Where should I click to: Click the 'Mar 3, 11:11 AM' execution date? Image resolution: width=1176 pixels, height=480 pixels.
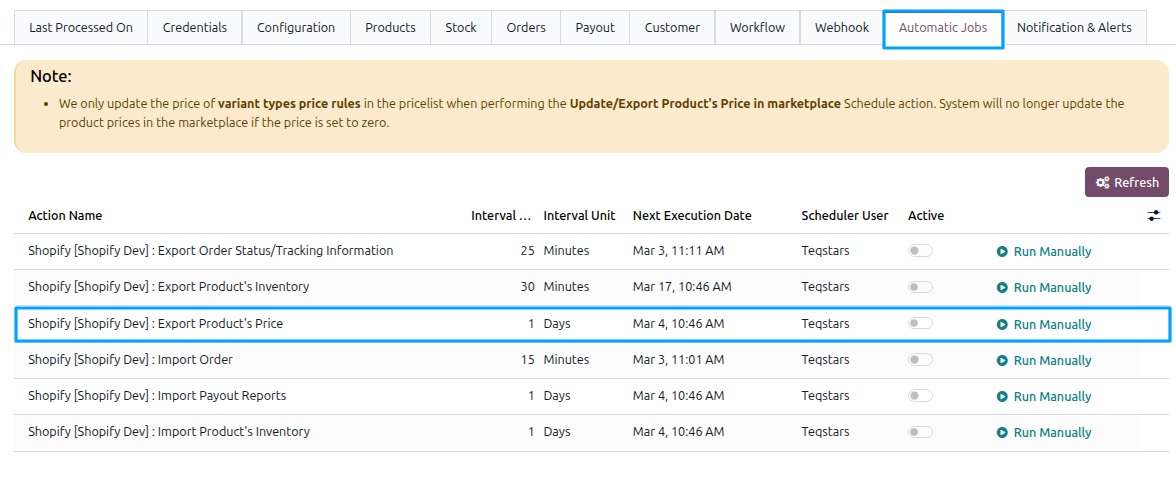[x=678, y=250]
